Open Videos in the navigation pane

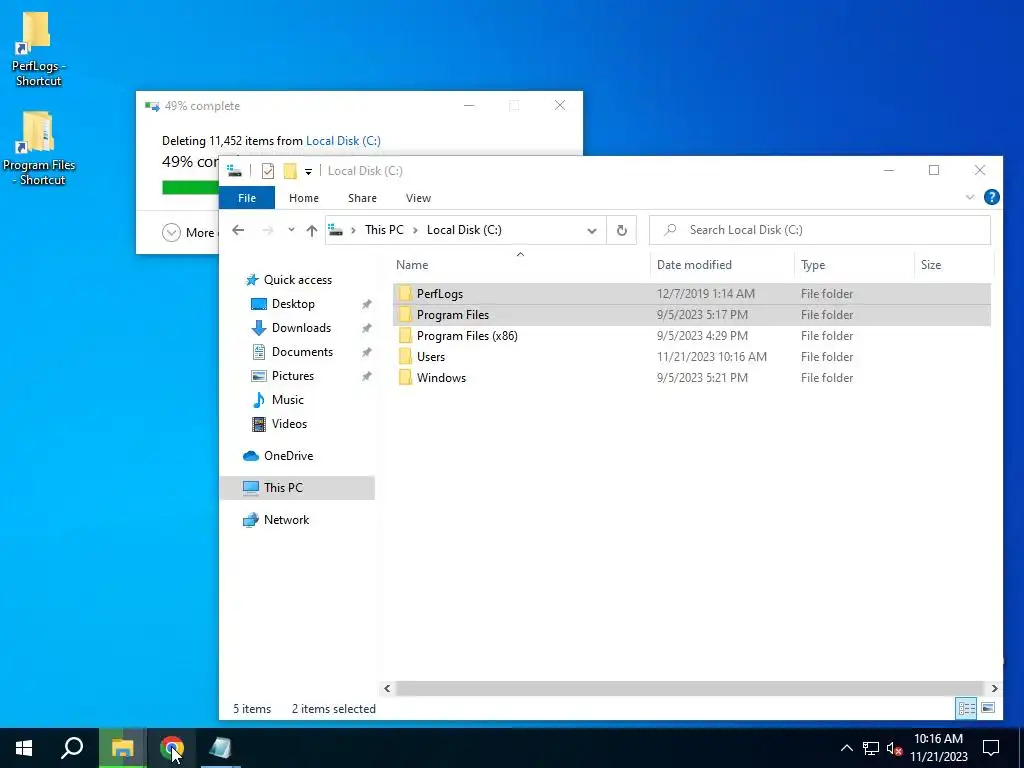point(279,424)
